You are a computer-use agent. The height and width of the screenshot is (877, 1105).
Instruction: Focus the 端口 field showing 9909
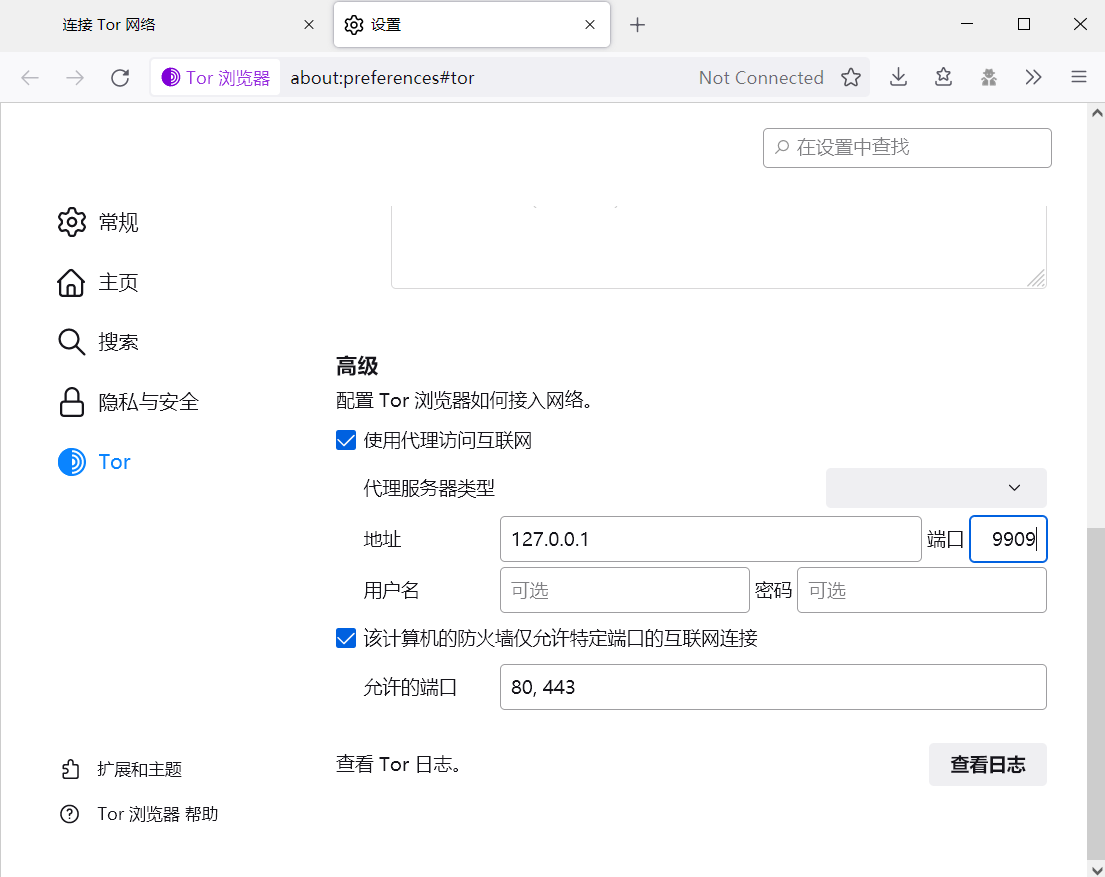[1008, 539]
